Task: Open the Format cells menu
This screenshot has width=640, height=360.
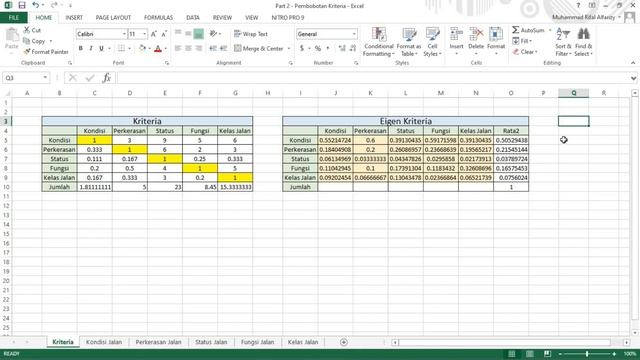Action: click(496, 41)
